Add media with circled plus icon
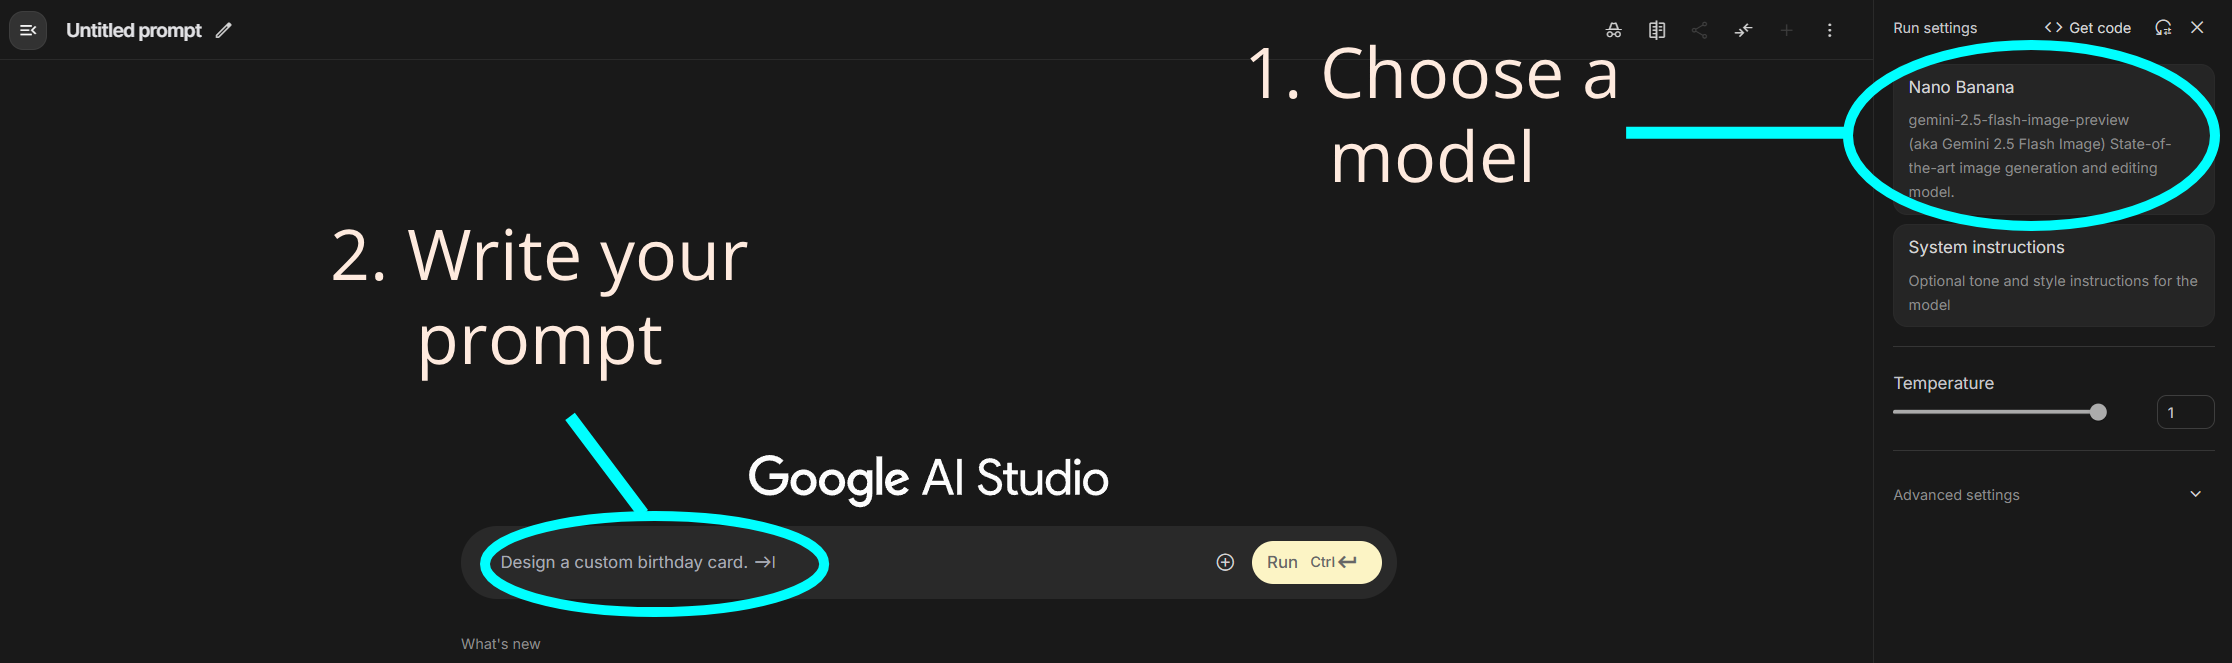 pos(1225,562)
